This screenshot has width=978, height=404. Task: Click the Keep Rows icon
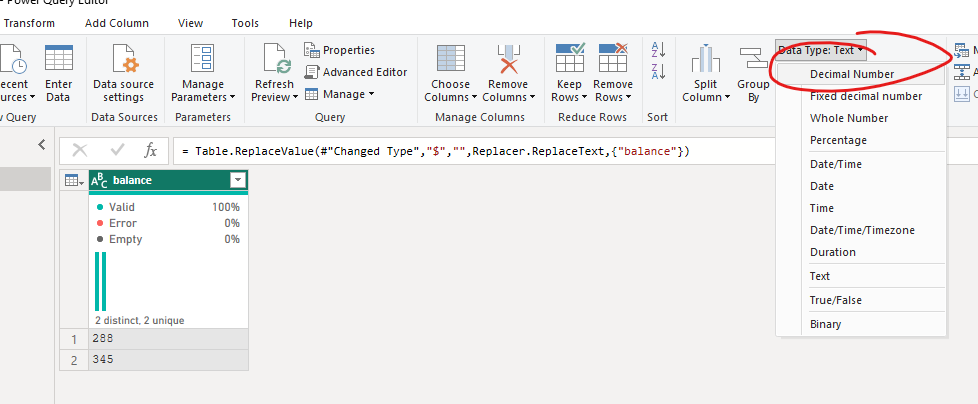pyautogui.click(x=570, y=58)
